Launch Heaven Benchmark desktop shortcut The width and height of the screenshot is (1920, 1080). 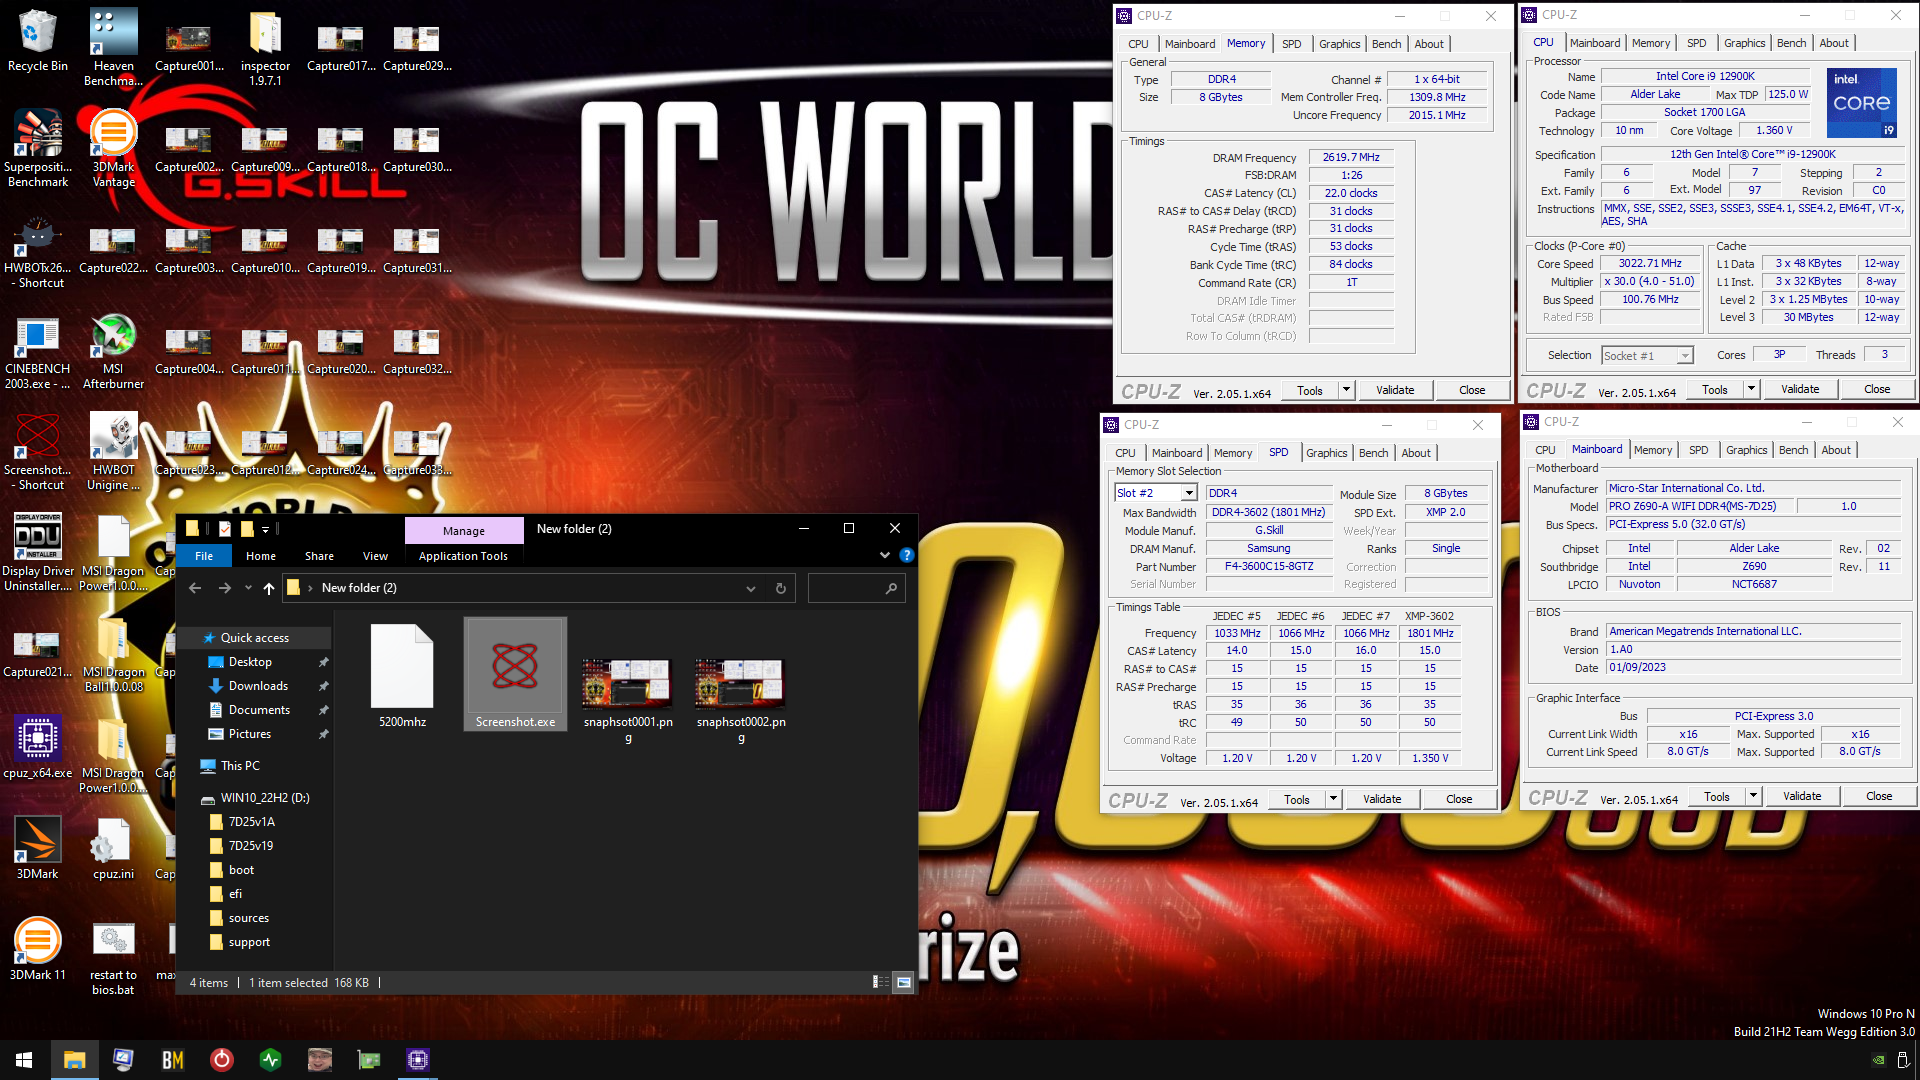click(113, 47)
